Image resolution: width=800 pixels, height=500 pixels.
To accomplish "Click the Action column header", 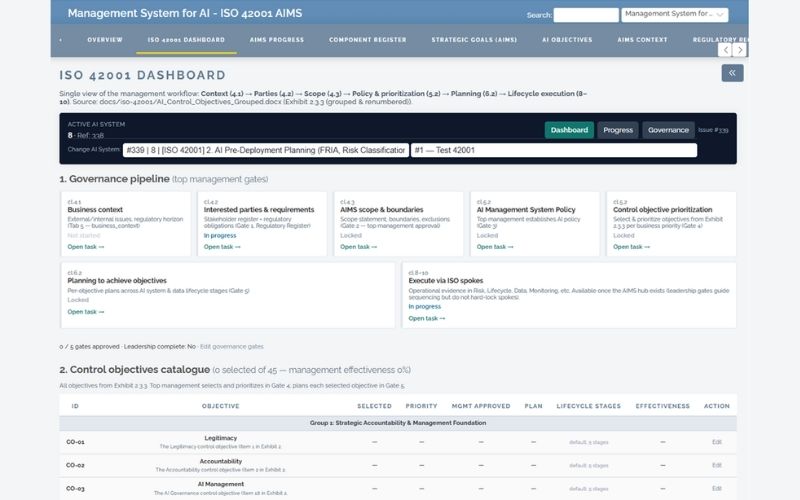I will pyautogui.click(x=717, y=406).
